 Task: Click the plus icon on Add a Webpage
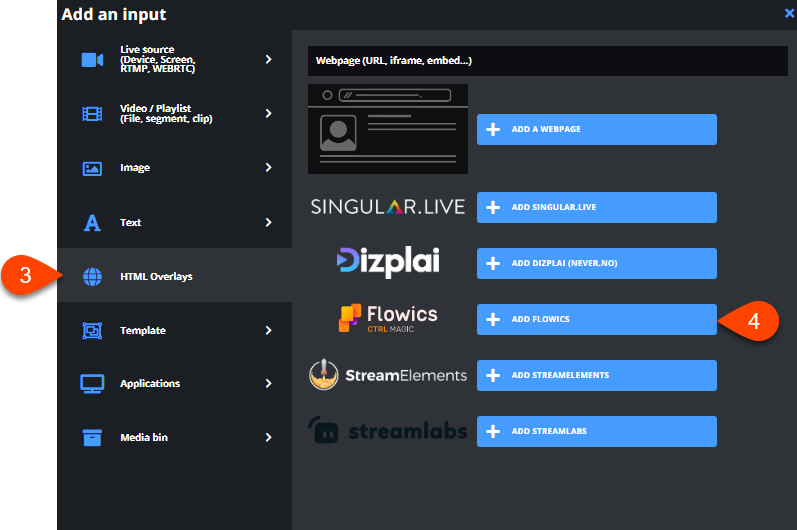[x=493, y=129]
